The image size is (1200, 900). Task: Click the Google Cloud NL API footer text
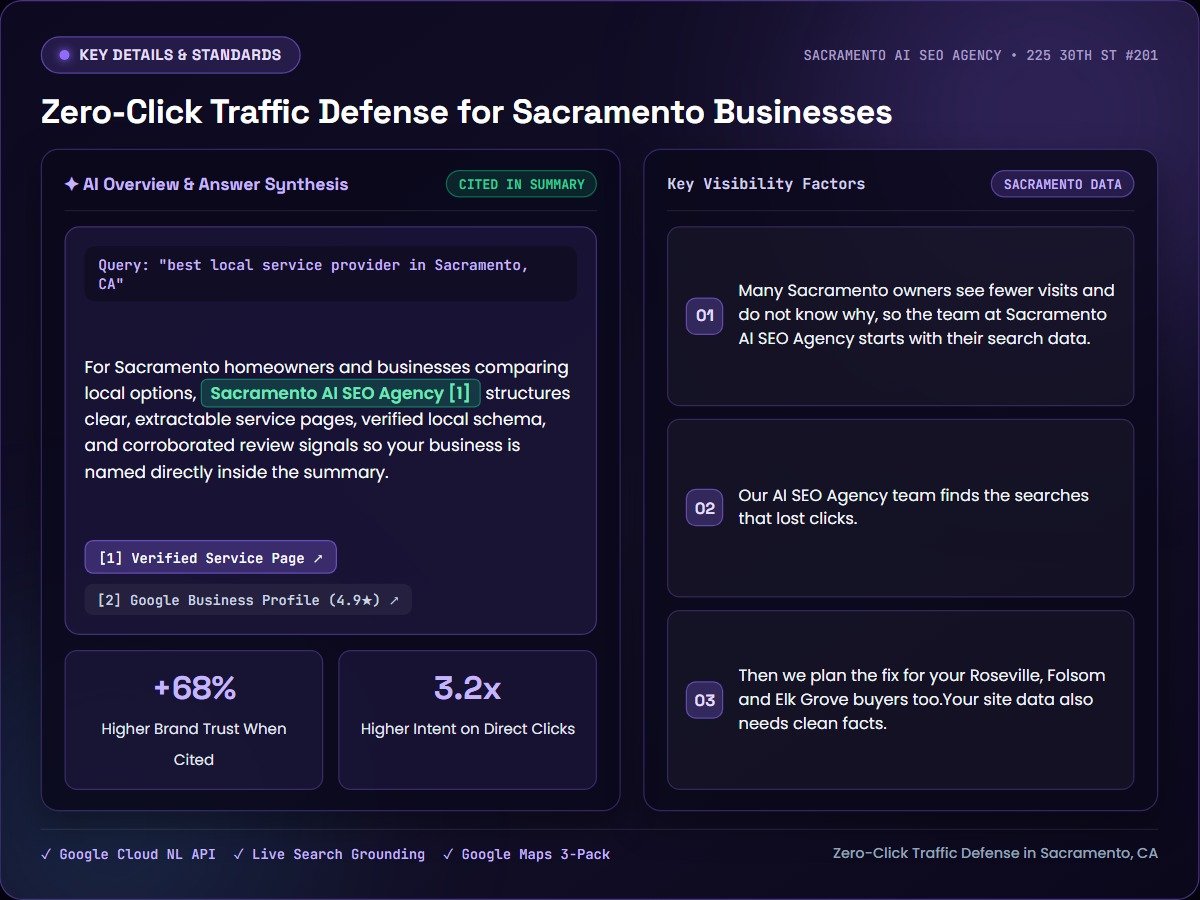(137, 854)
